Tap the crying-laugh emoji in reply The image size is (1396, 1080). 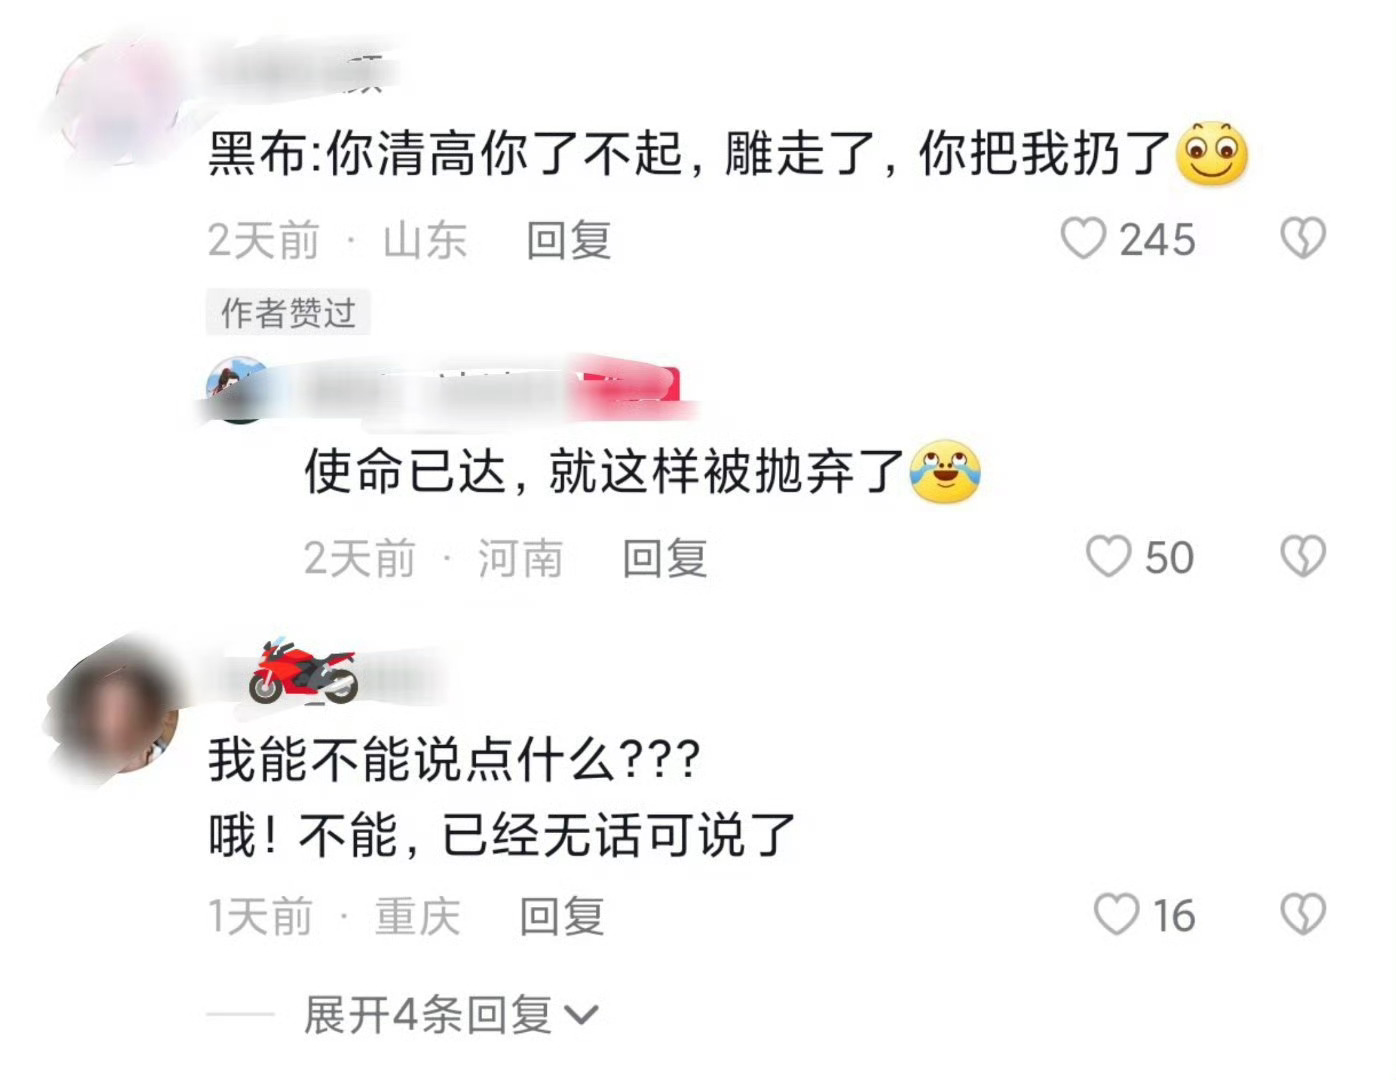(945, 471)
